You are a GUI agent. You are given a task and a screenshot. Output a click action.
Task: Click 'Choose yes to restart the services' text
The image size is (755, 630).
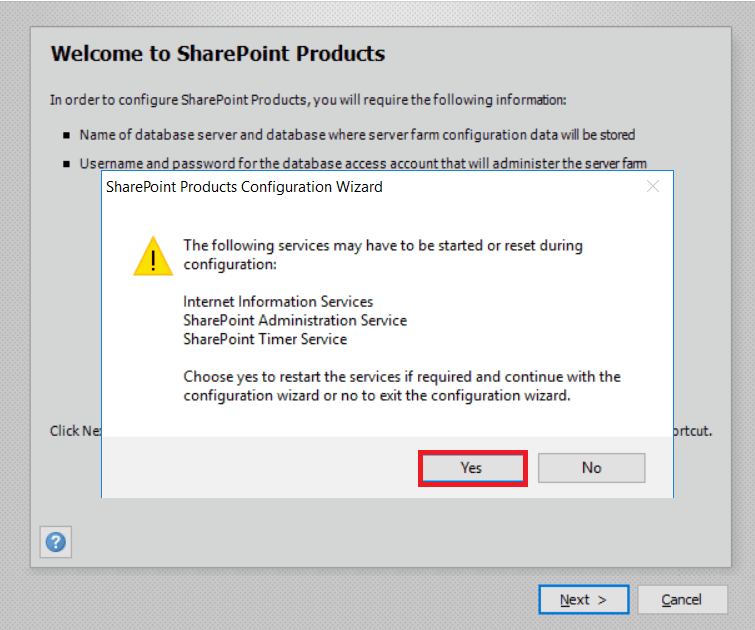[402, 386]
